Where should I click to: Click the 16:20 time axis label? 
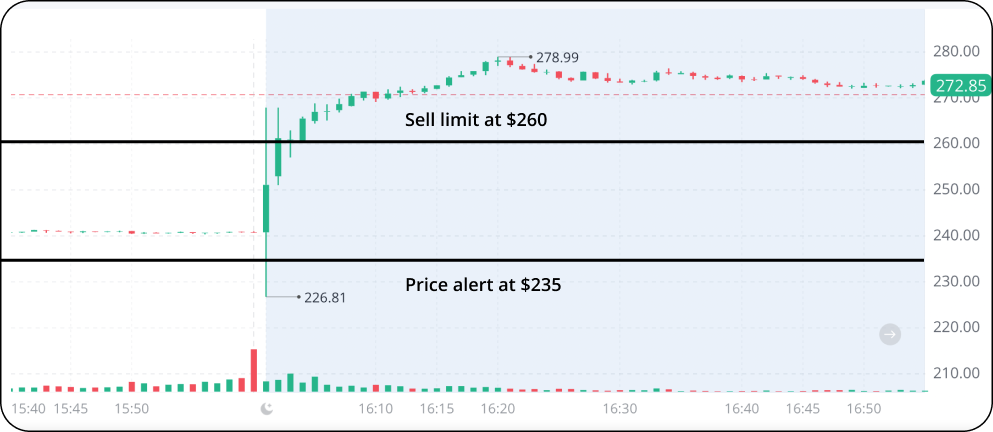(x=498, y=409)
